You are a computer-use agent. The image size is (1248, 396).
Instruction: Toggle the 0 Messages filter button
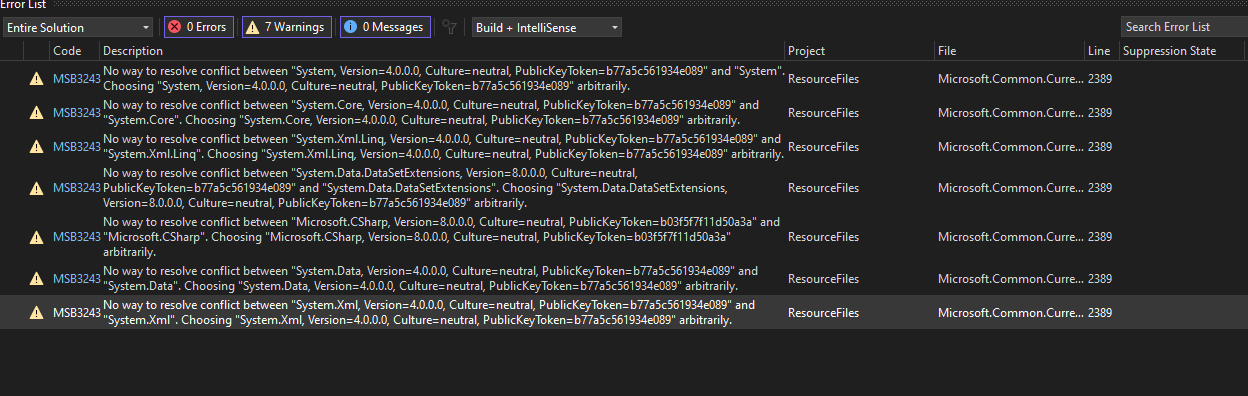[x=385, y=27]
